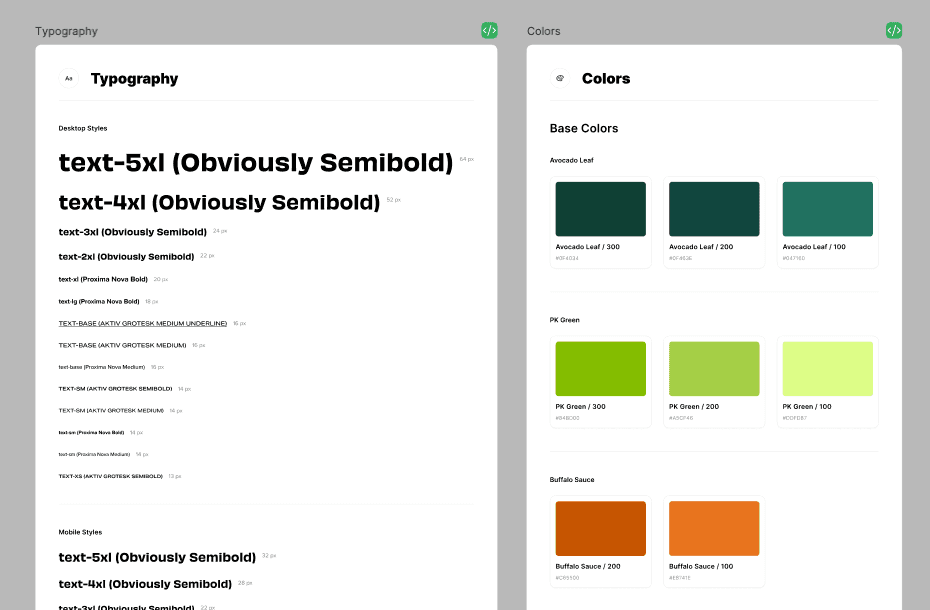Select the Buffalo Sauce / 200 swatch

point(600,529)
